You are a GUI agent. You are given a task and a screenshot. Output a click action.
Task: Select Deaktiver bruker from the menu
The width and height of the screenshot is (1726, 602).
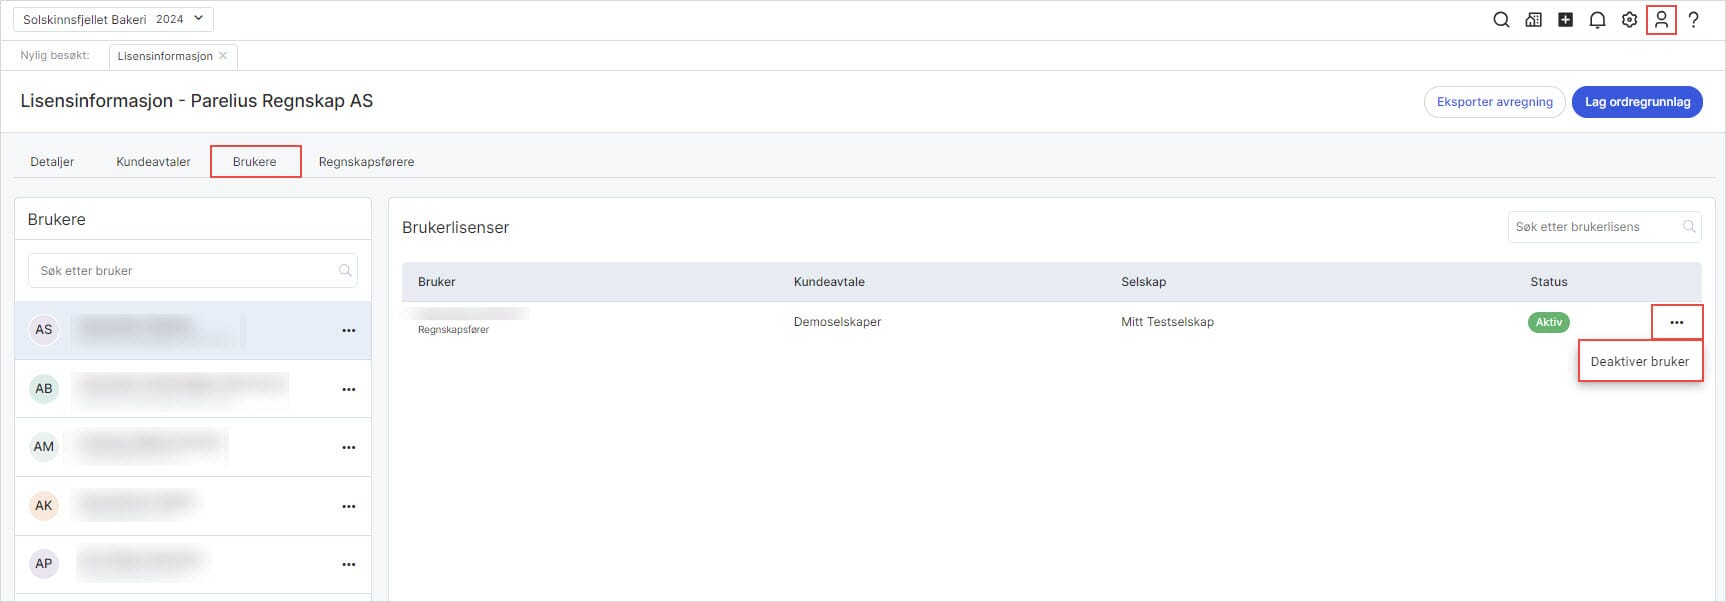1639,361
